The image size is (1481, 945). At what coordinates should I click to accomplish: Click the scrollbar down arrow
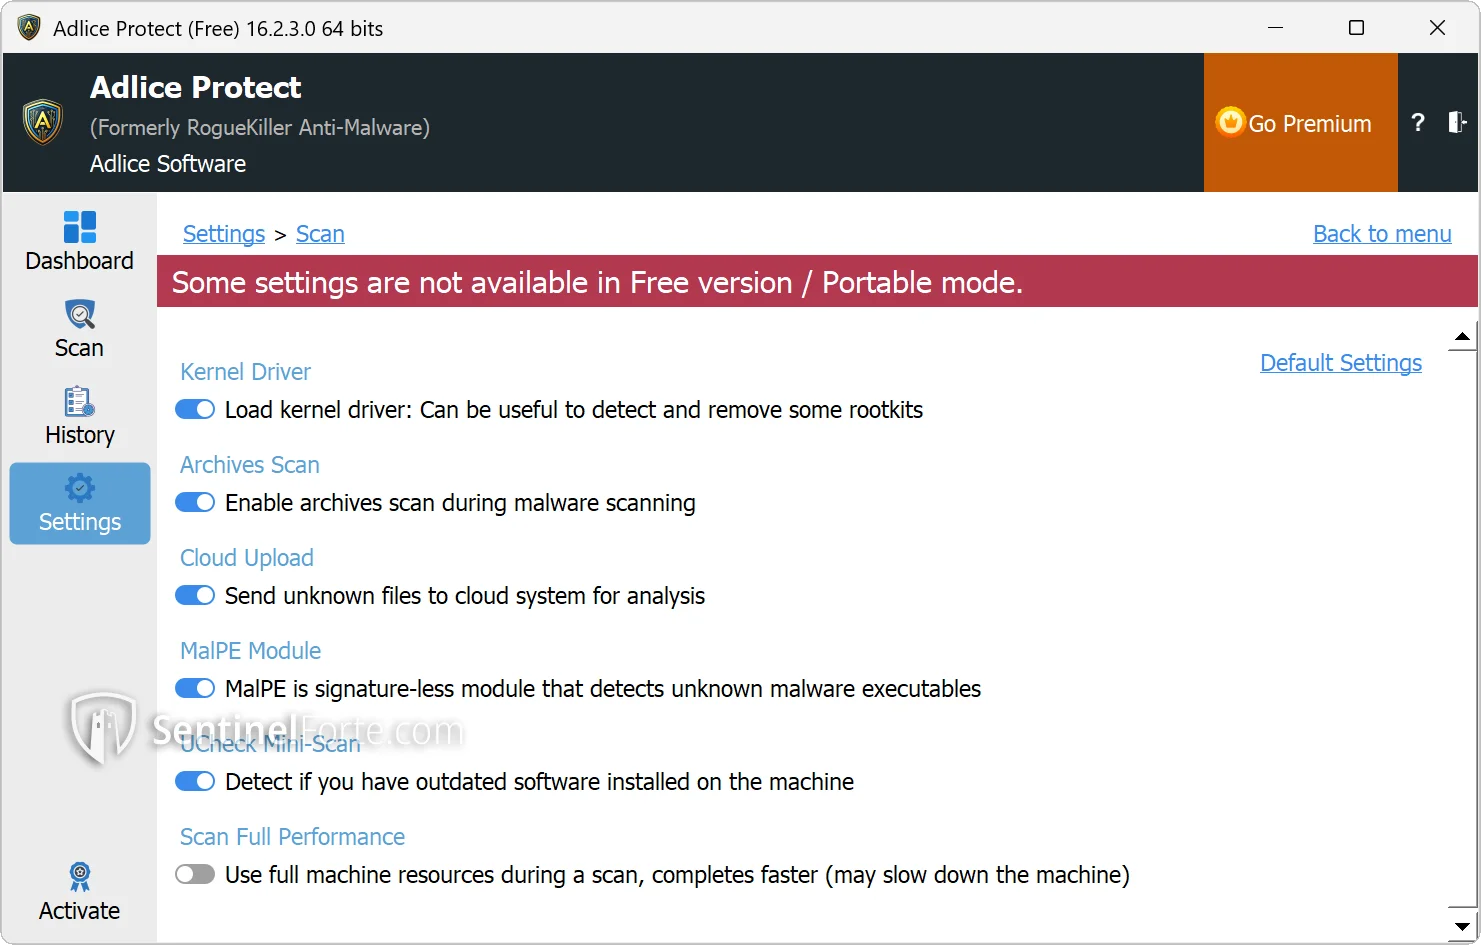(x=1462, y=925)
